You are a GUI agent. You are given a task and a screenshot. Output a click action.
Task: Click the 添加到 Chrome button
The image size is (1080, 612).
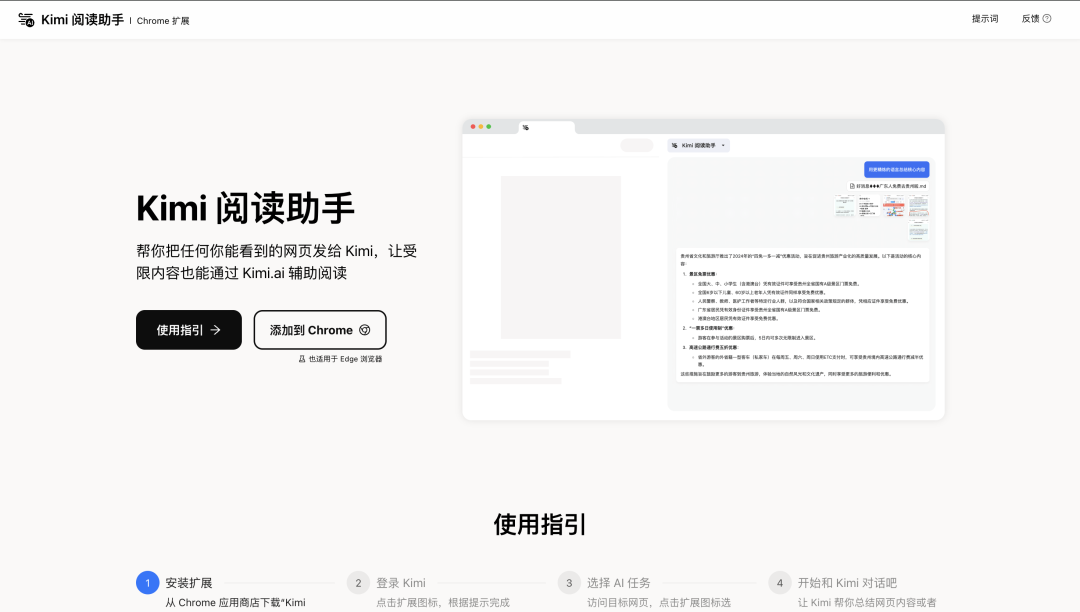[x=320, y=330]
